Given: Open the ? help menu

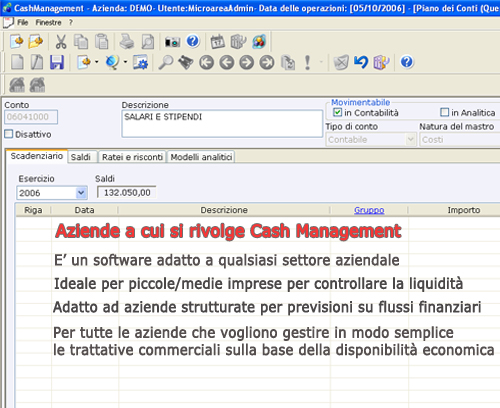Looking at the screenshot, I should coord(71,22).
